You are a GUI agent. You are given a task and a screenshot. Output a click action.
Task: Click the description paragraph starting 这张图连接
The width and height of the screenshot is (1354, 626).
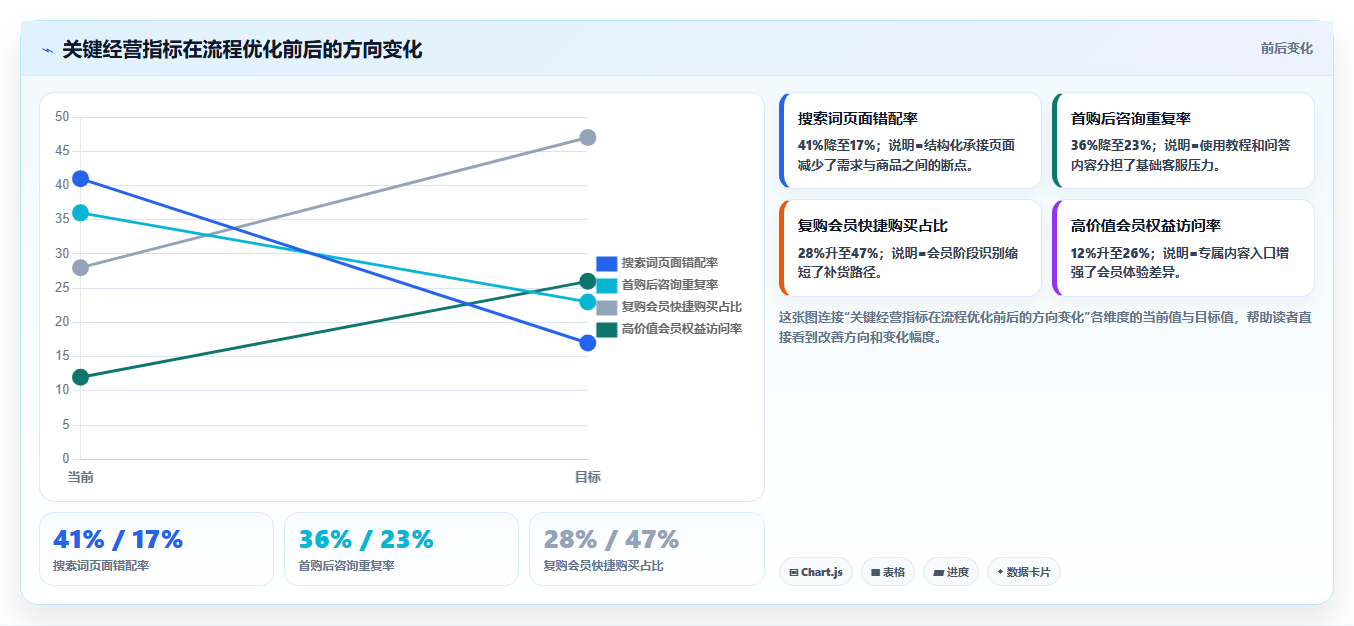point(1045,327)
